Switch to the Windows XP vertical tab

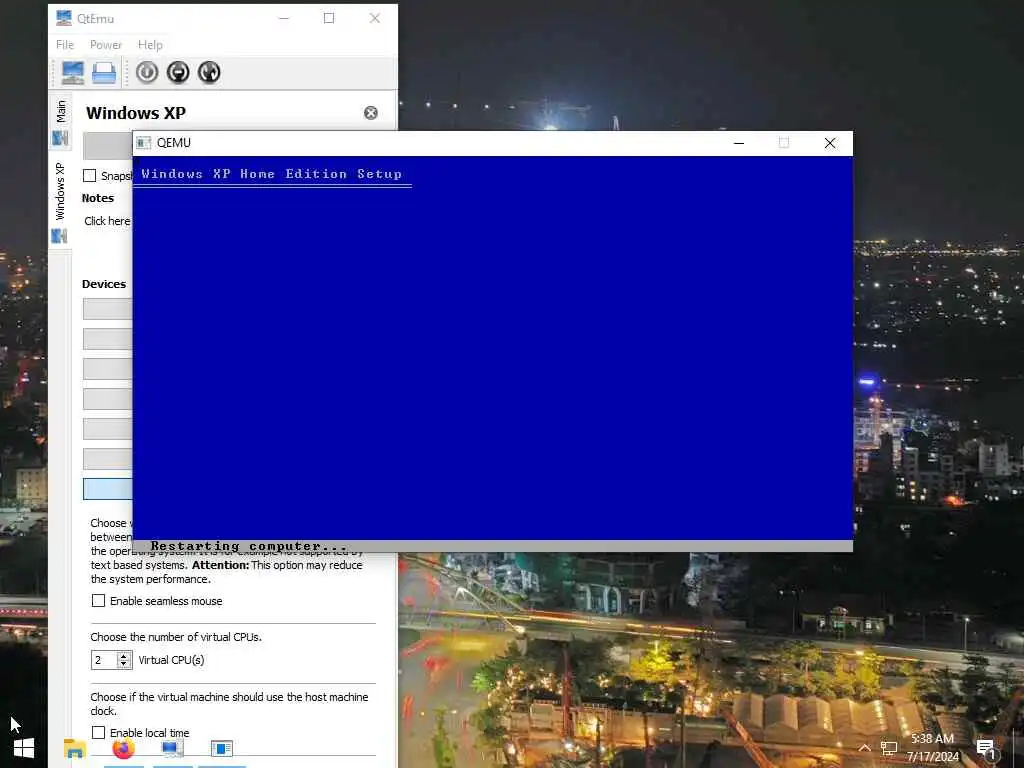[60, 202]
